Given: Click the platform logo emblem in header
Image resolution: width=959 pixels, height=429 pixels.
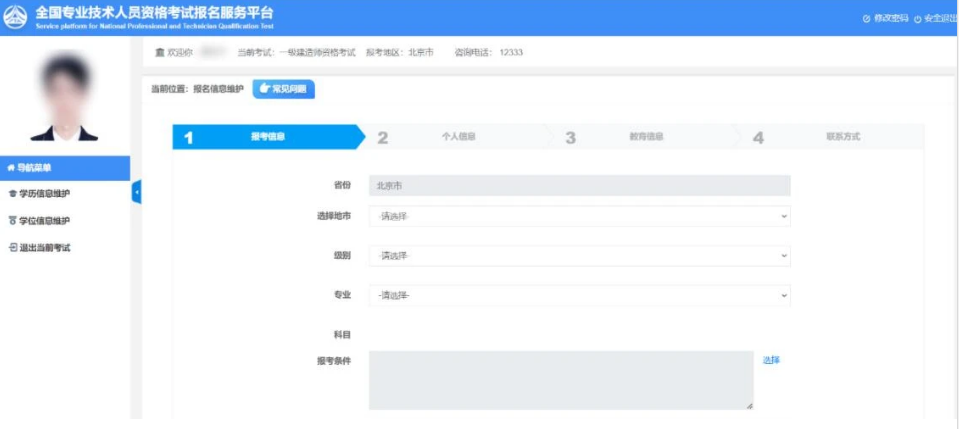Looking at the screenshot, I should 15,17.
